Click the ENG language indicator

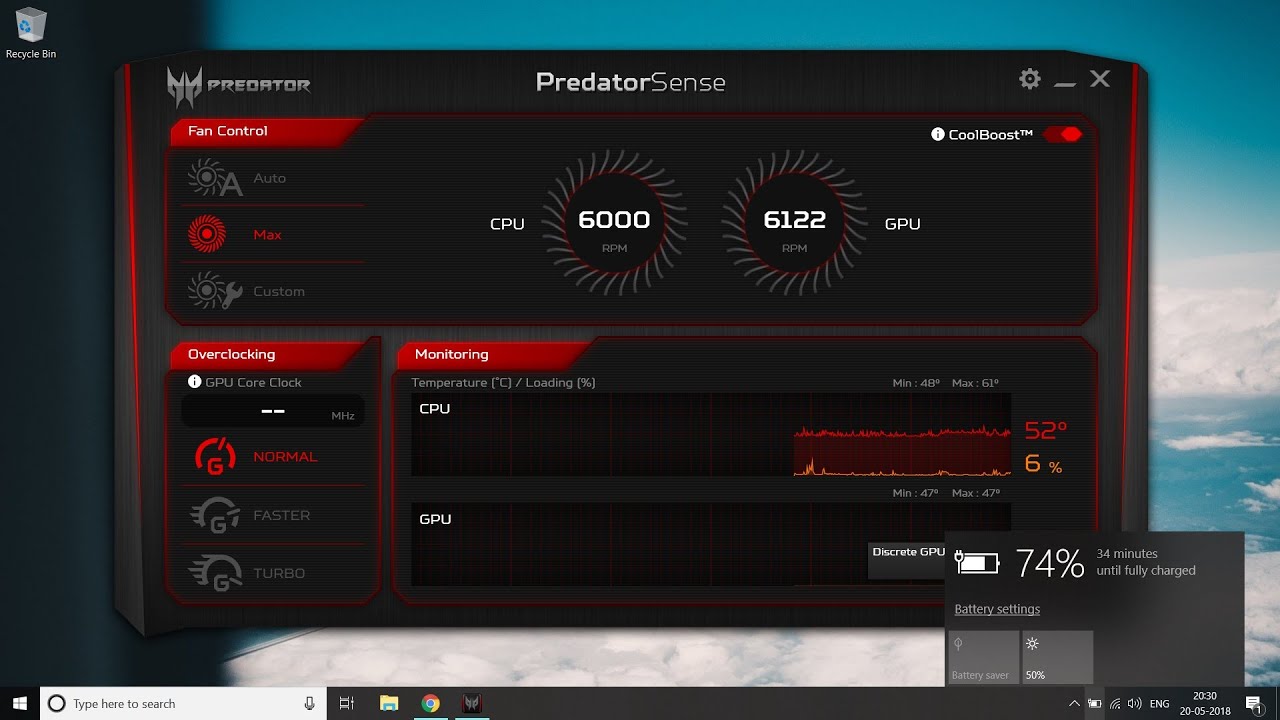[1160, 704]
